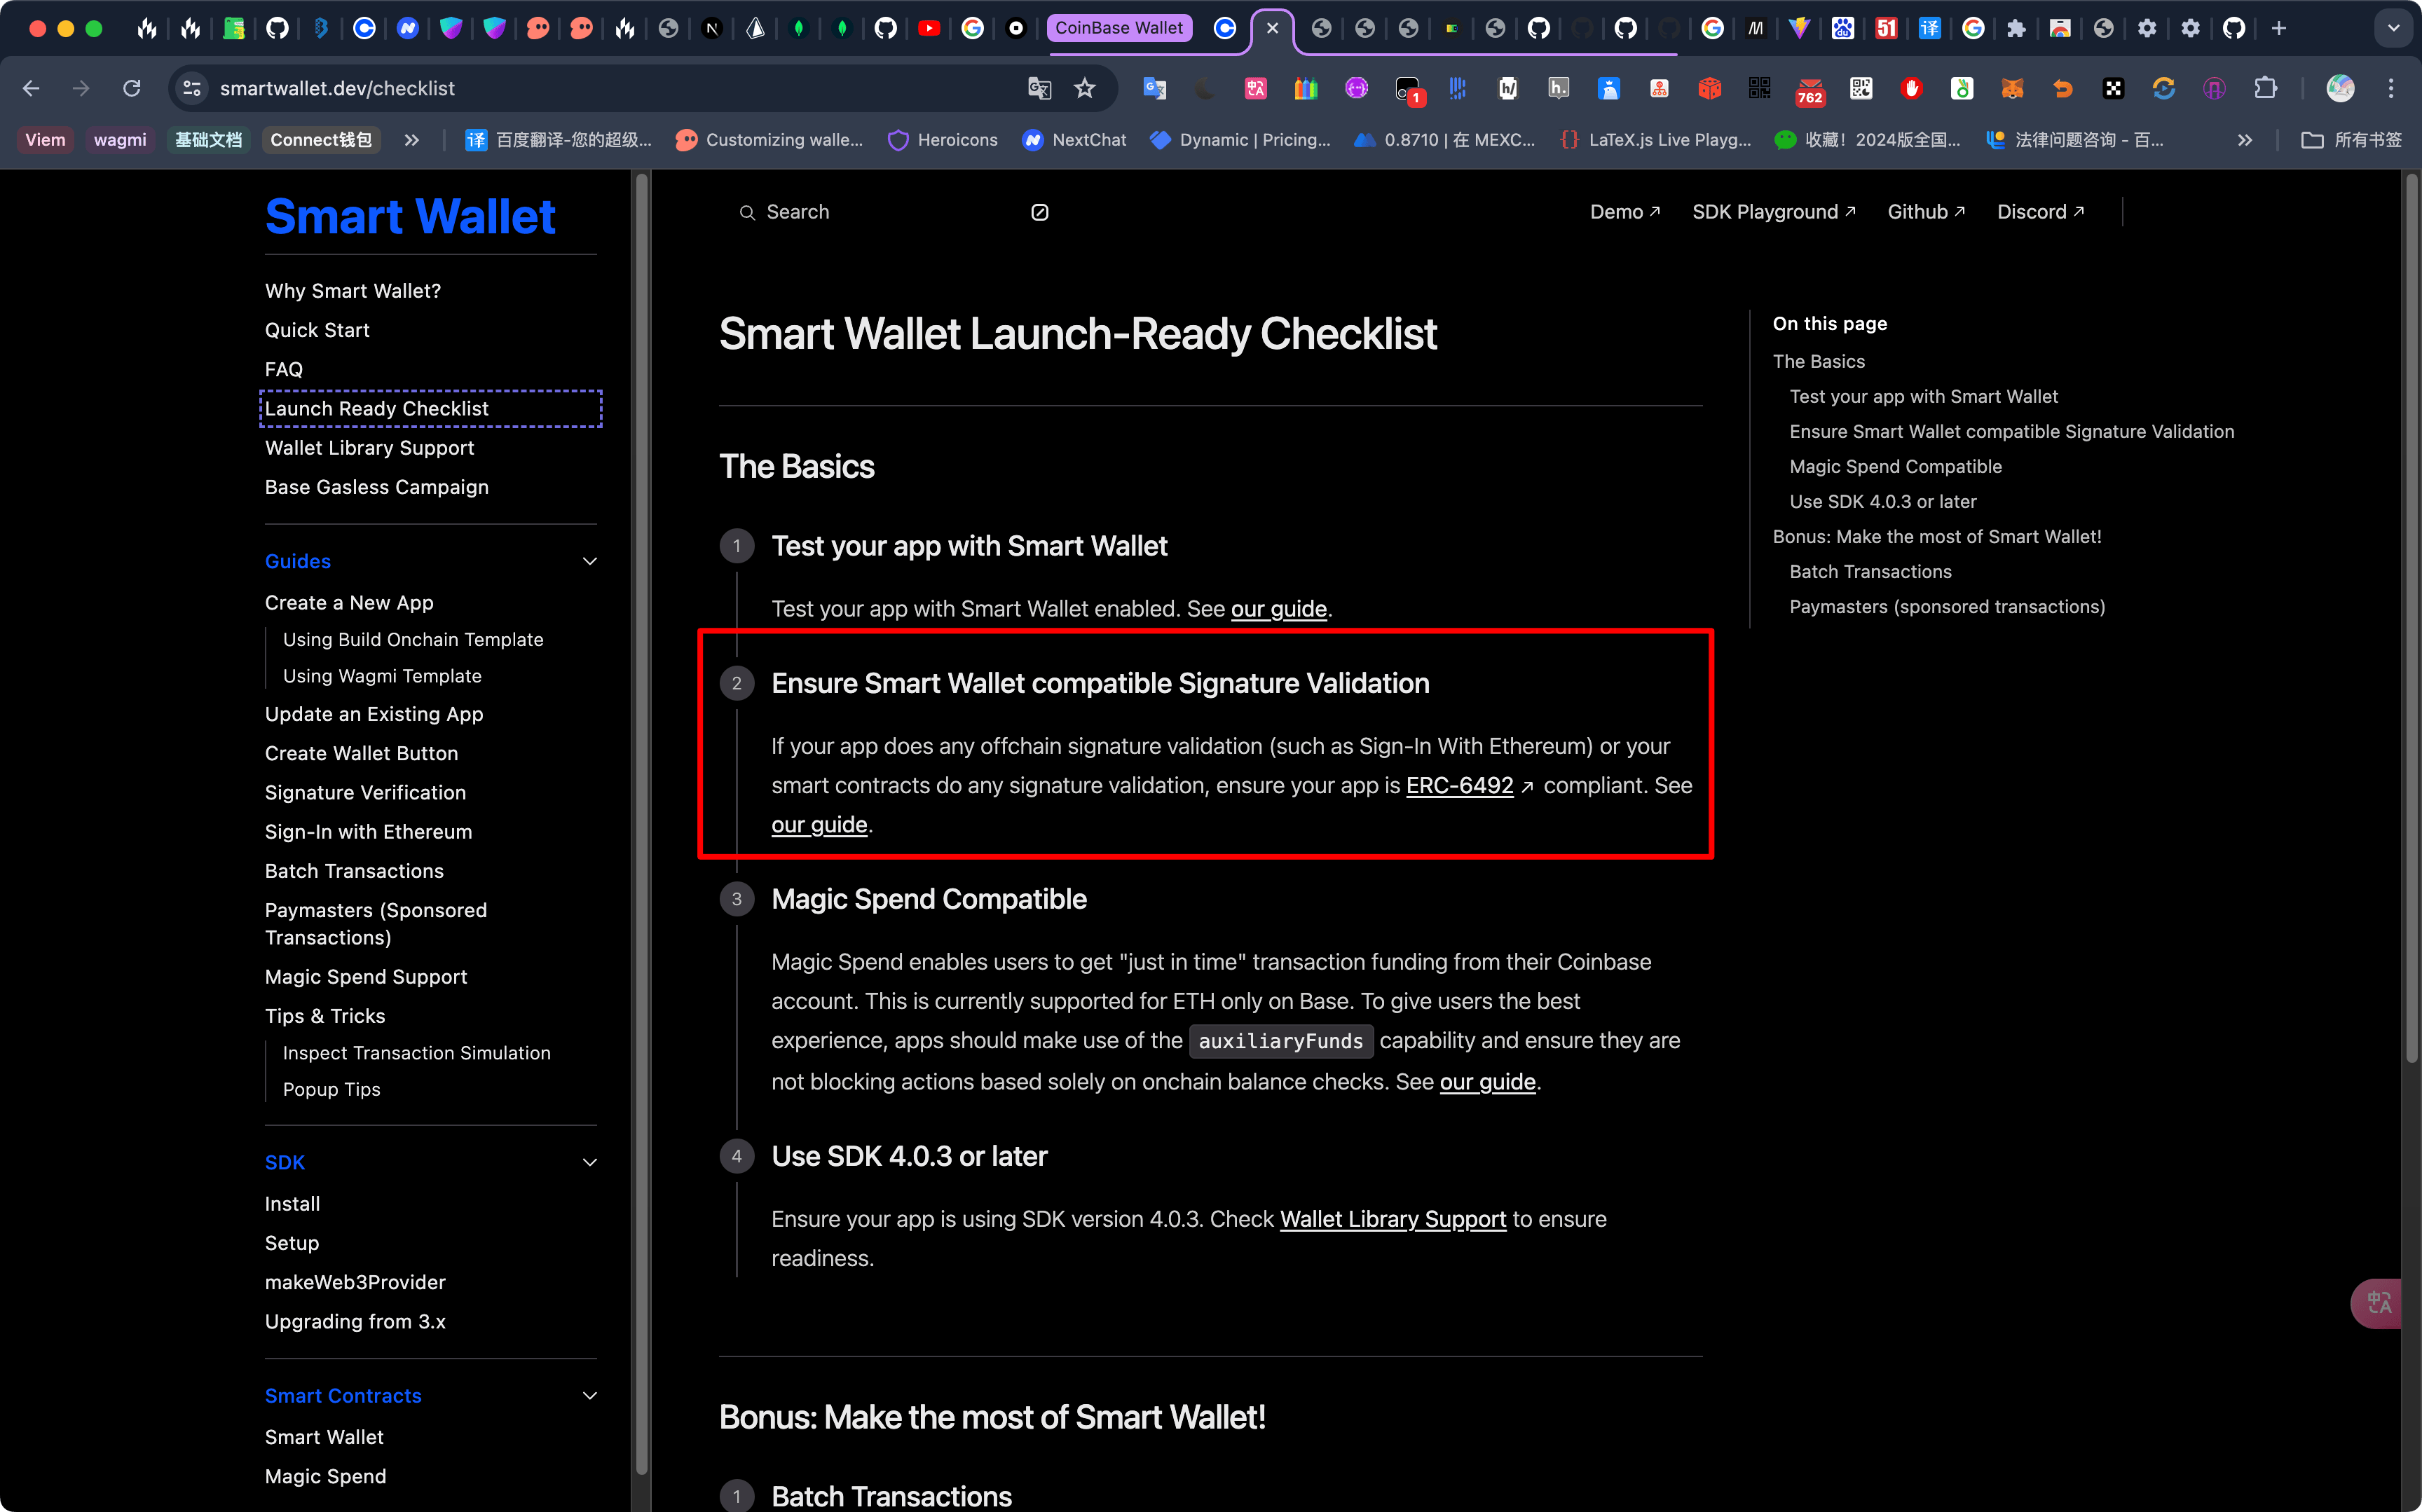Screen dimensions: 2422x1512
Task: Open the QR code extension with white background
Action: pos(1861,88)
